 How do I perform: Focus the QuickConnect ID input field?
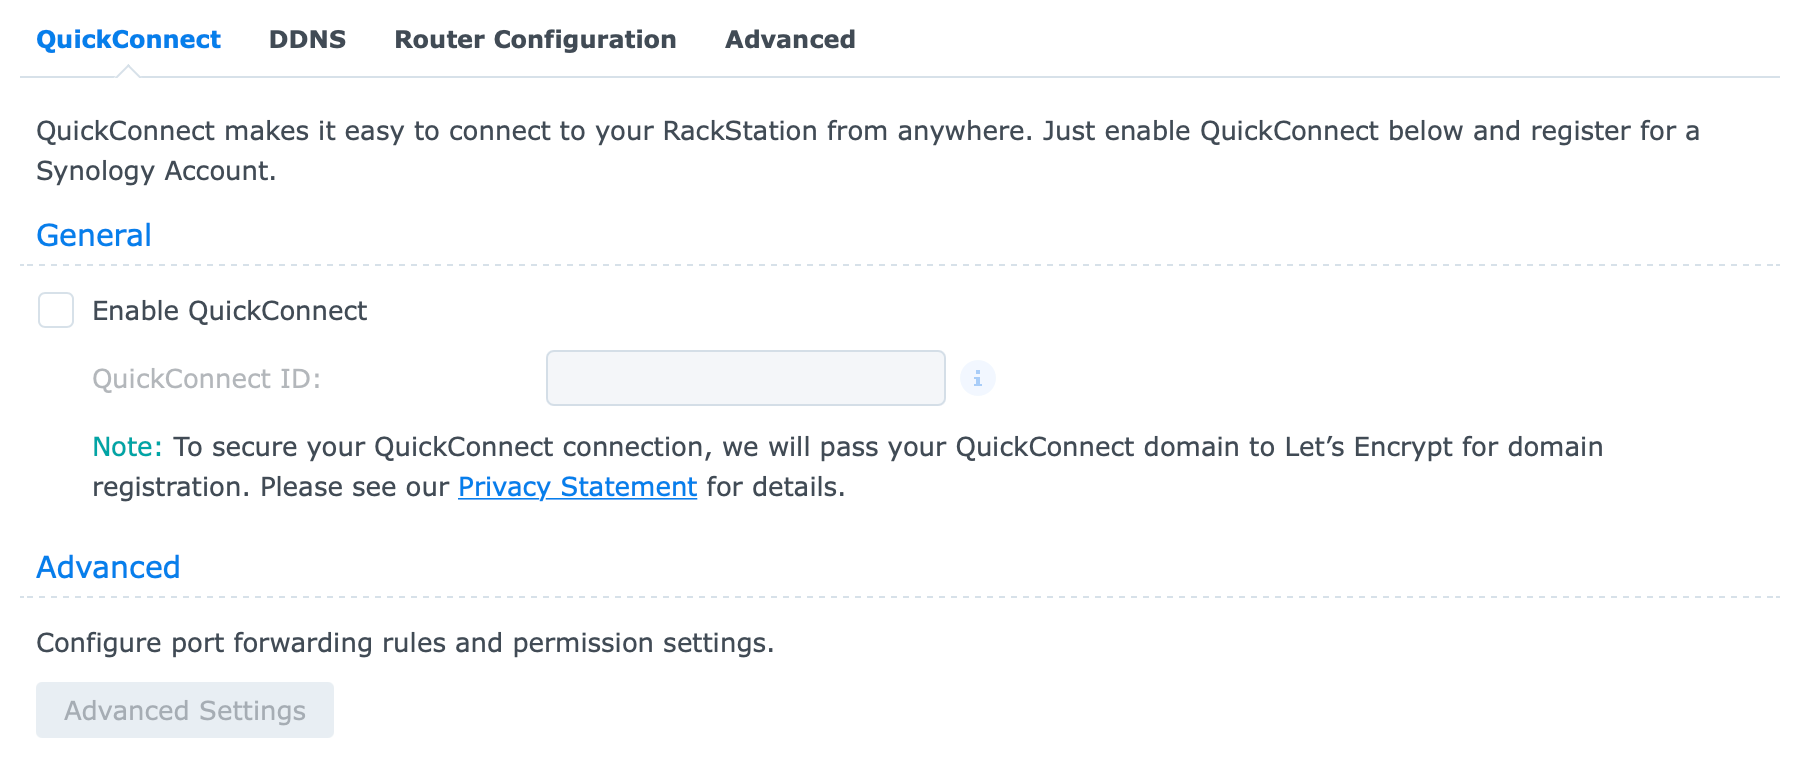tap(746, 378)
